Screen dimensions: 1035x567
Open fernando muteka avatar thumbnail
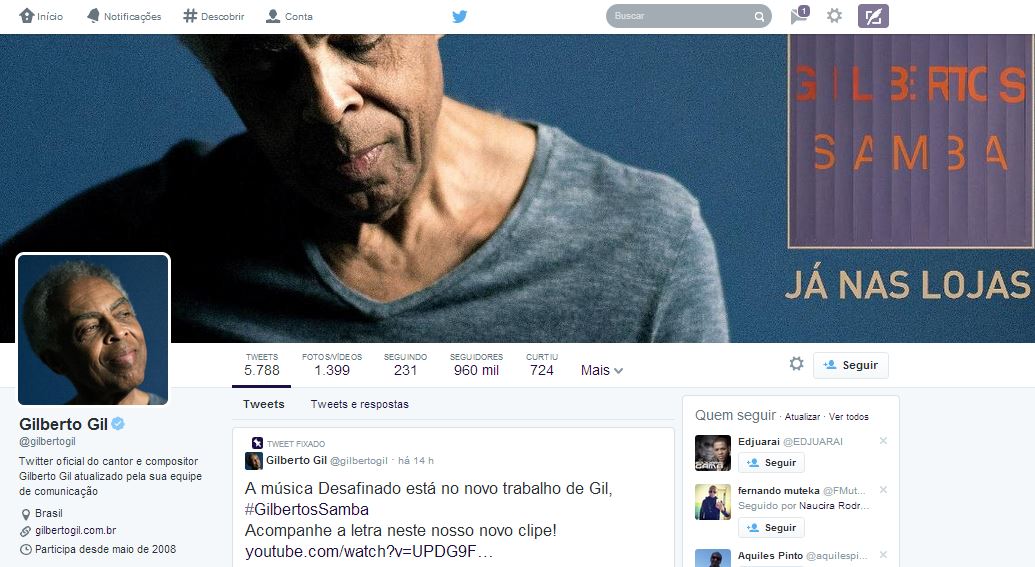(713, 502)
